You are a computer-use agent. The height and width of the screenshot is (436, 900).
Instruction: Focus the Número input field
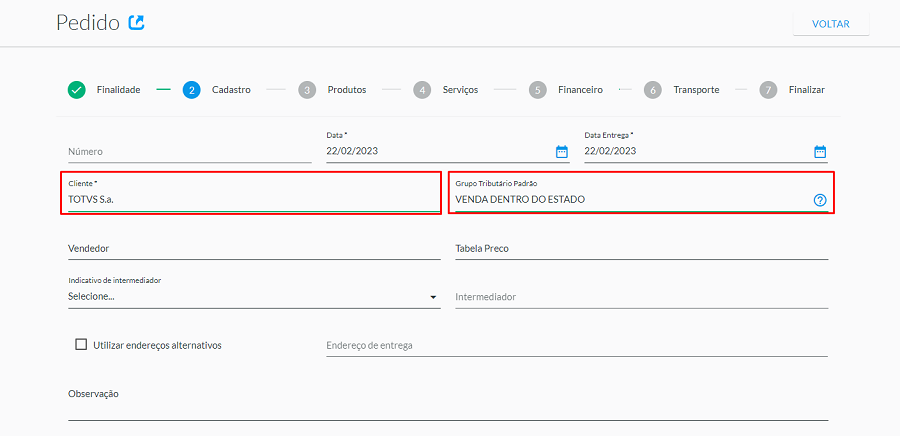point(189,152)
